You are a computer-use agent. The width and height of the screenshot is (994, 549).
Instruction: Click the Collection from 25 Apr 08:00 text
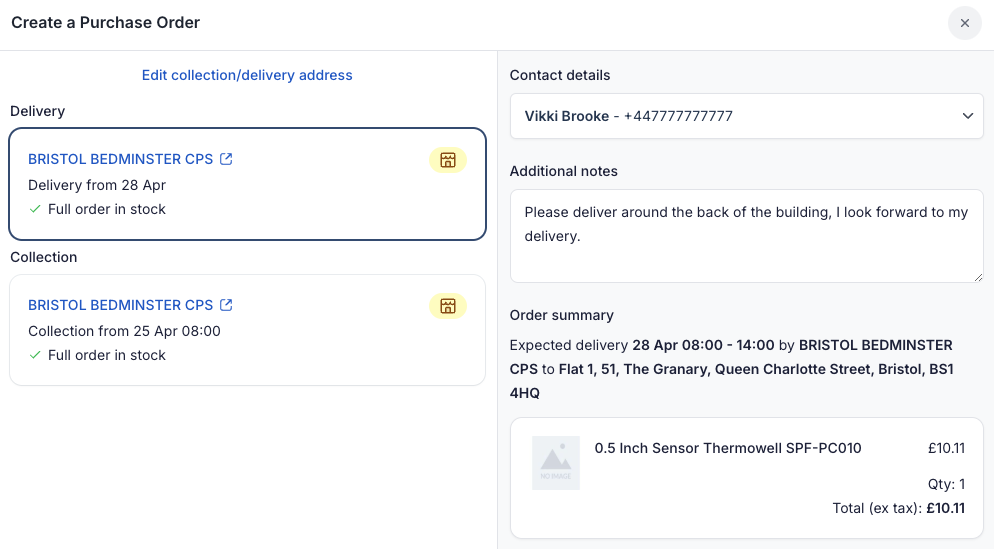tap(124, 331)
